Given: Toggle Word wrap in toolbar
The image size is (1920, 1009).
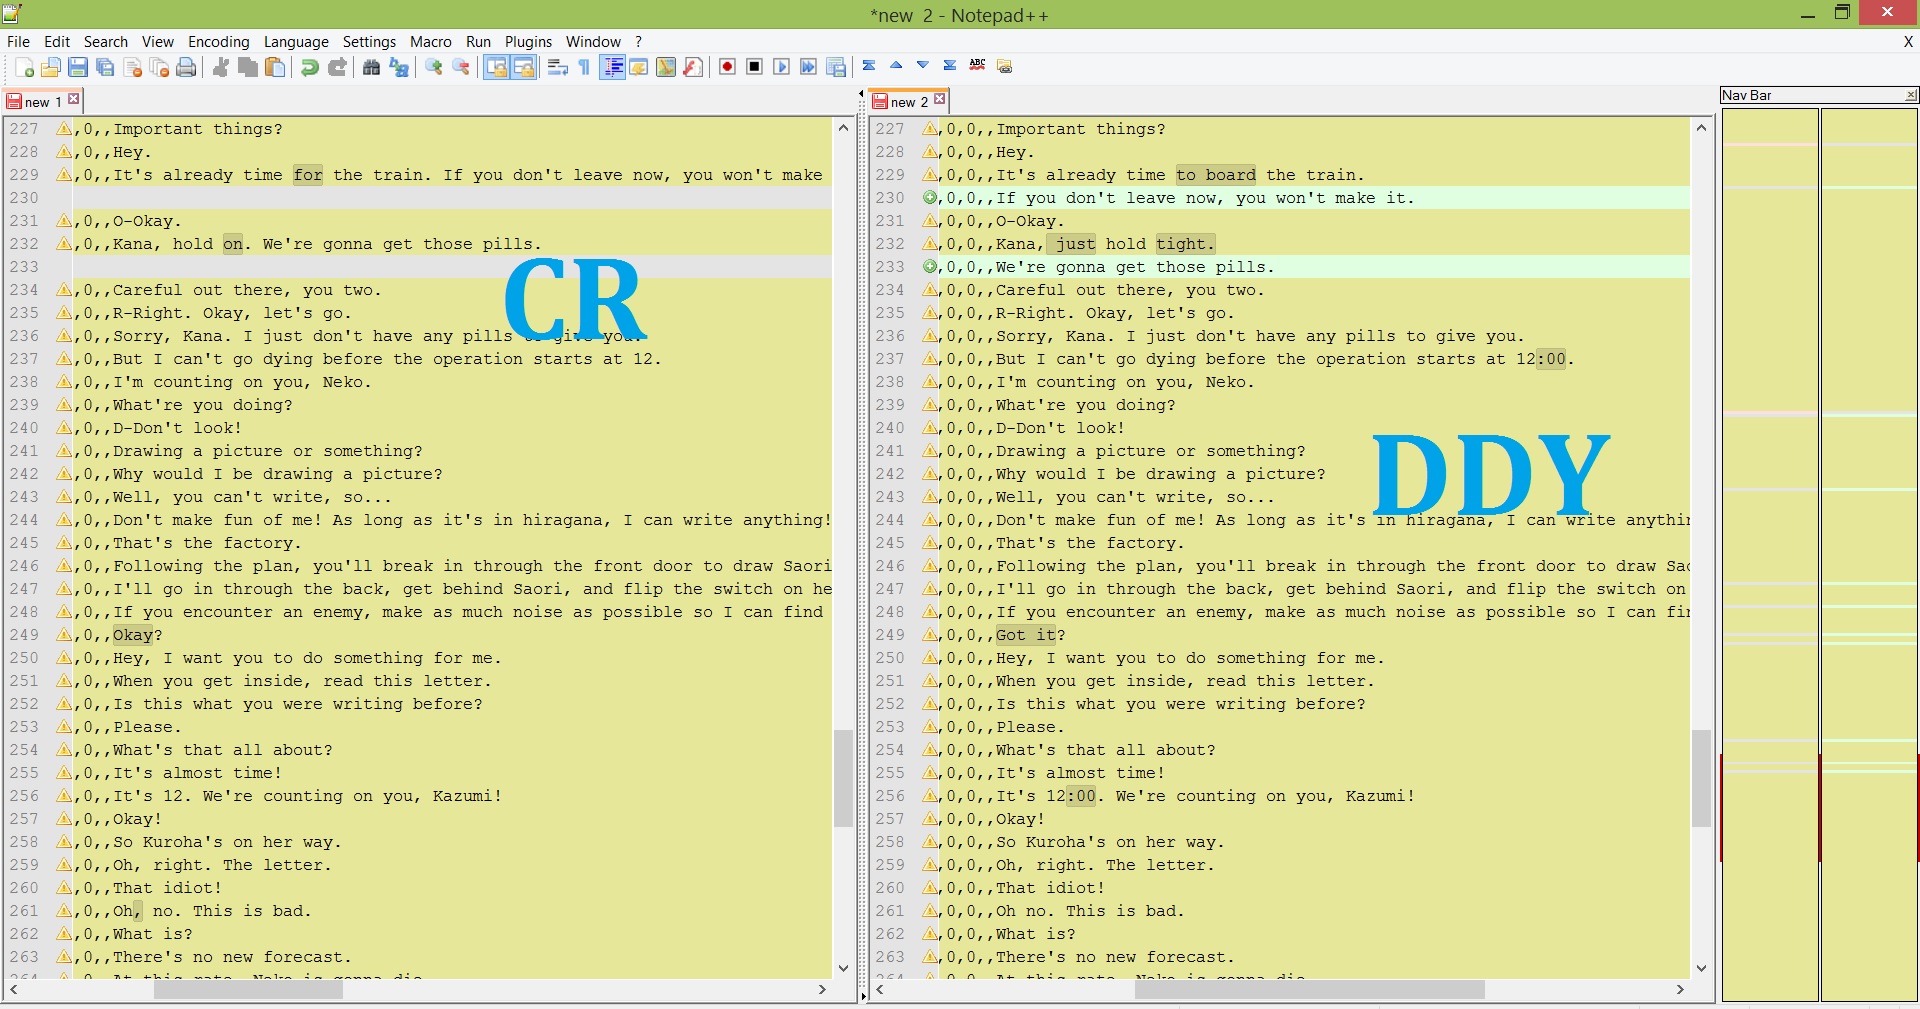Looking at the screenshot, I should coord(558,67).
